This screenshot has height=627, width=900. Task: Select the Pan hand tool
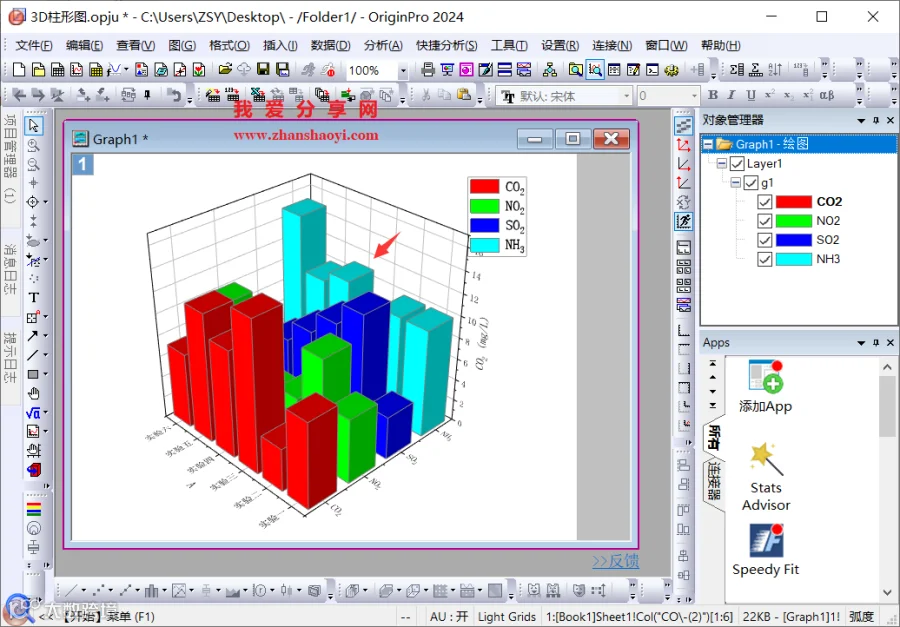33,393
